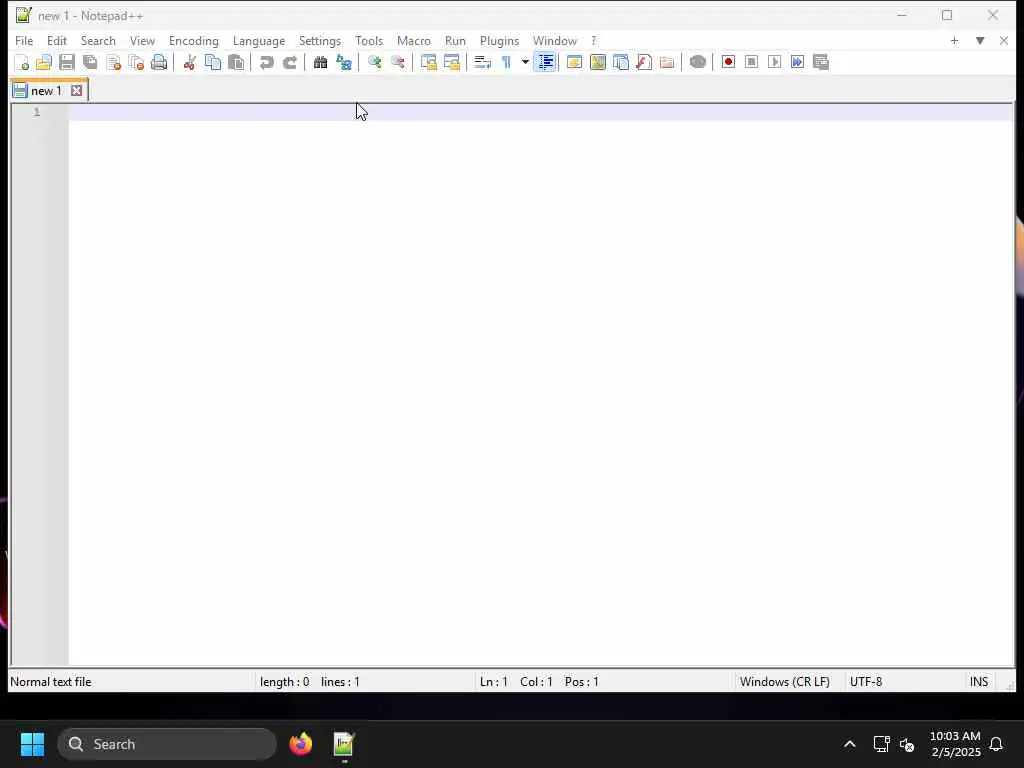This screenshot has height=768, width=1024.
Task: Click the Cut scissors icon
Action: click(189, 62)
